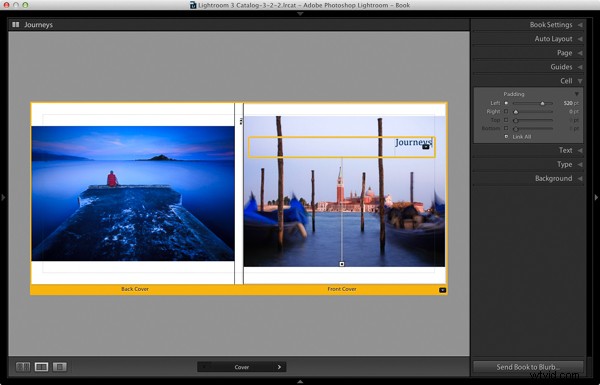Click the Padding section label
The image size is (600, 385).
click(x=514, y=94)
